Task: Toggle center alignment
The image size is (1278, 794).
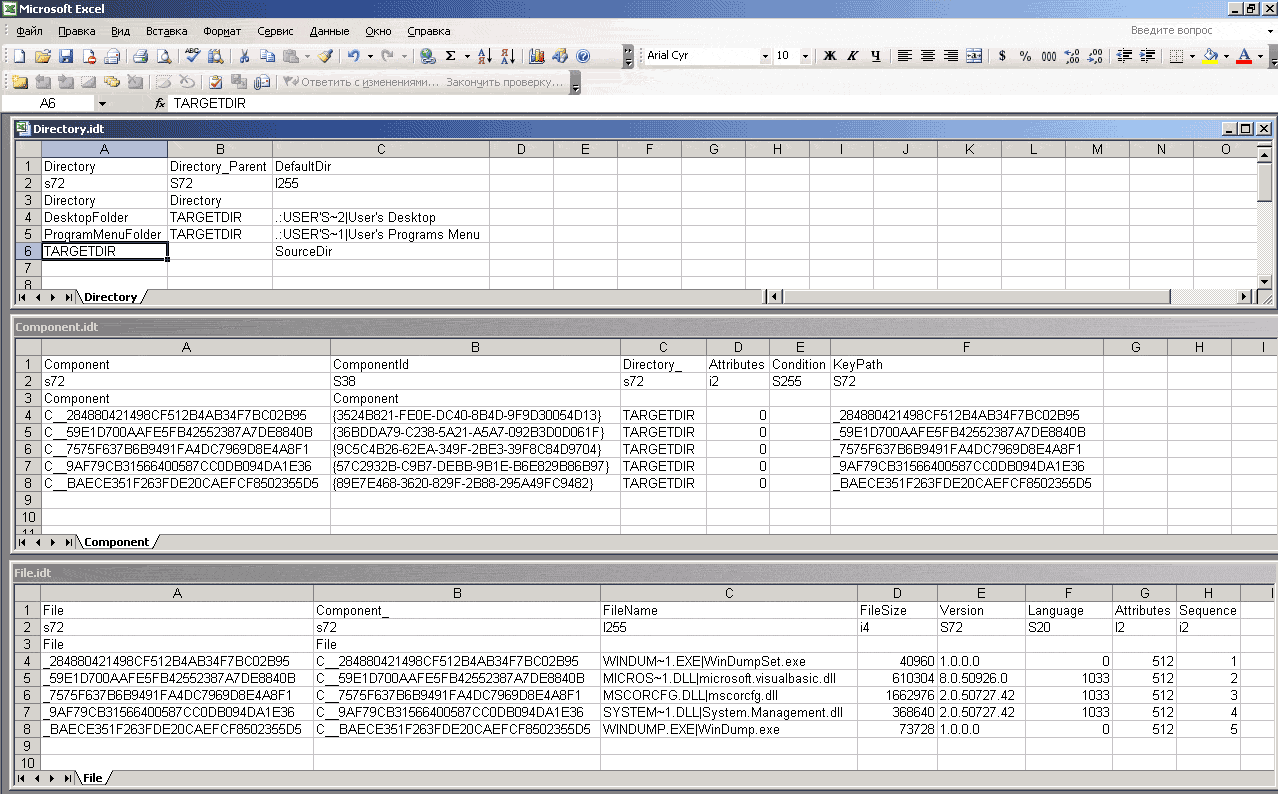Action: tap(927, 56)
